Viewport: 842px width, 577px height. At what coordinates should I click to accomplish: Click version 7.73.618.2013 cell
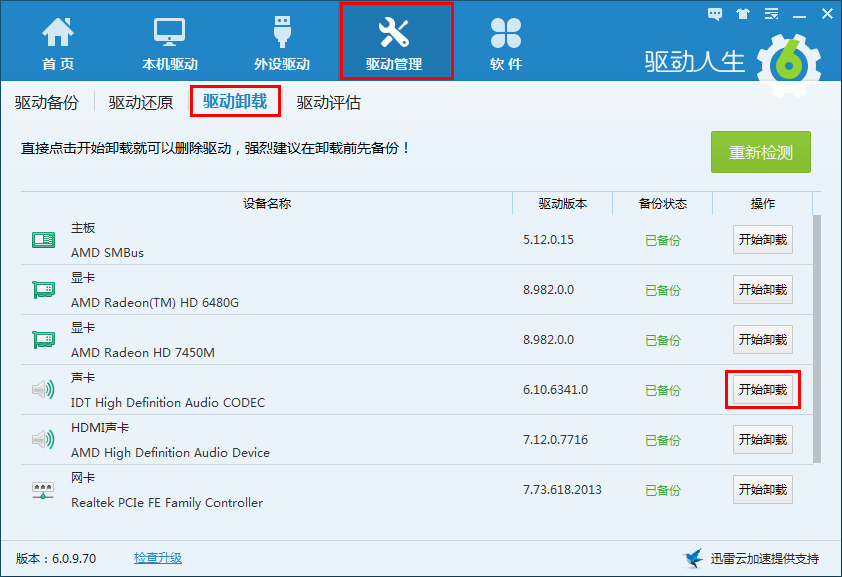coord(562,489)
